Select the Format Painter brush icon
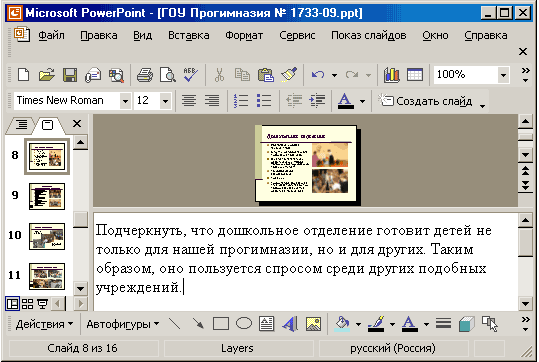The height and width of the screenshot is (362, 539). coord(289,75)
